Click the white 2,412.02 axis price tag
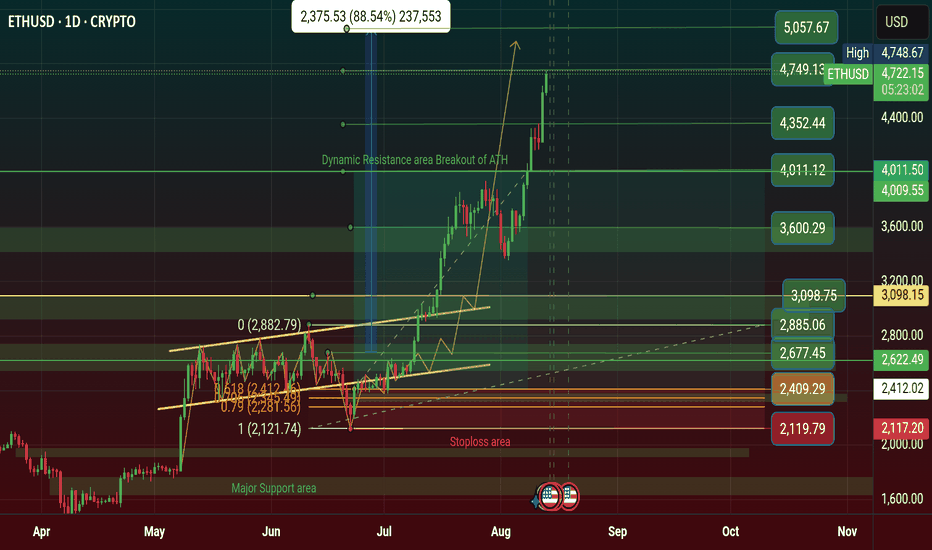The height and width of the screenshot is (550, 932). tap(901, 389)
